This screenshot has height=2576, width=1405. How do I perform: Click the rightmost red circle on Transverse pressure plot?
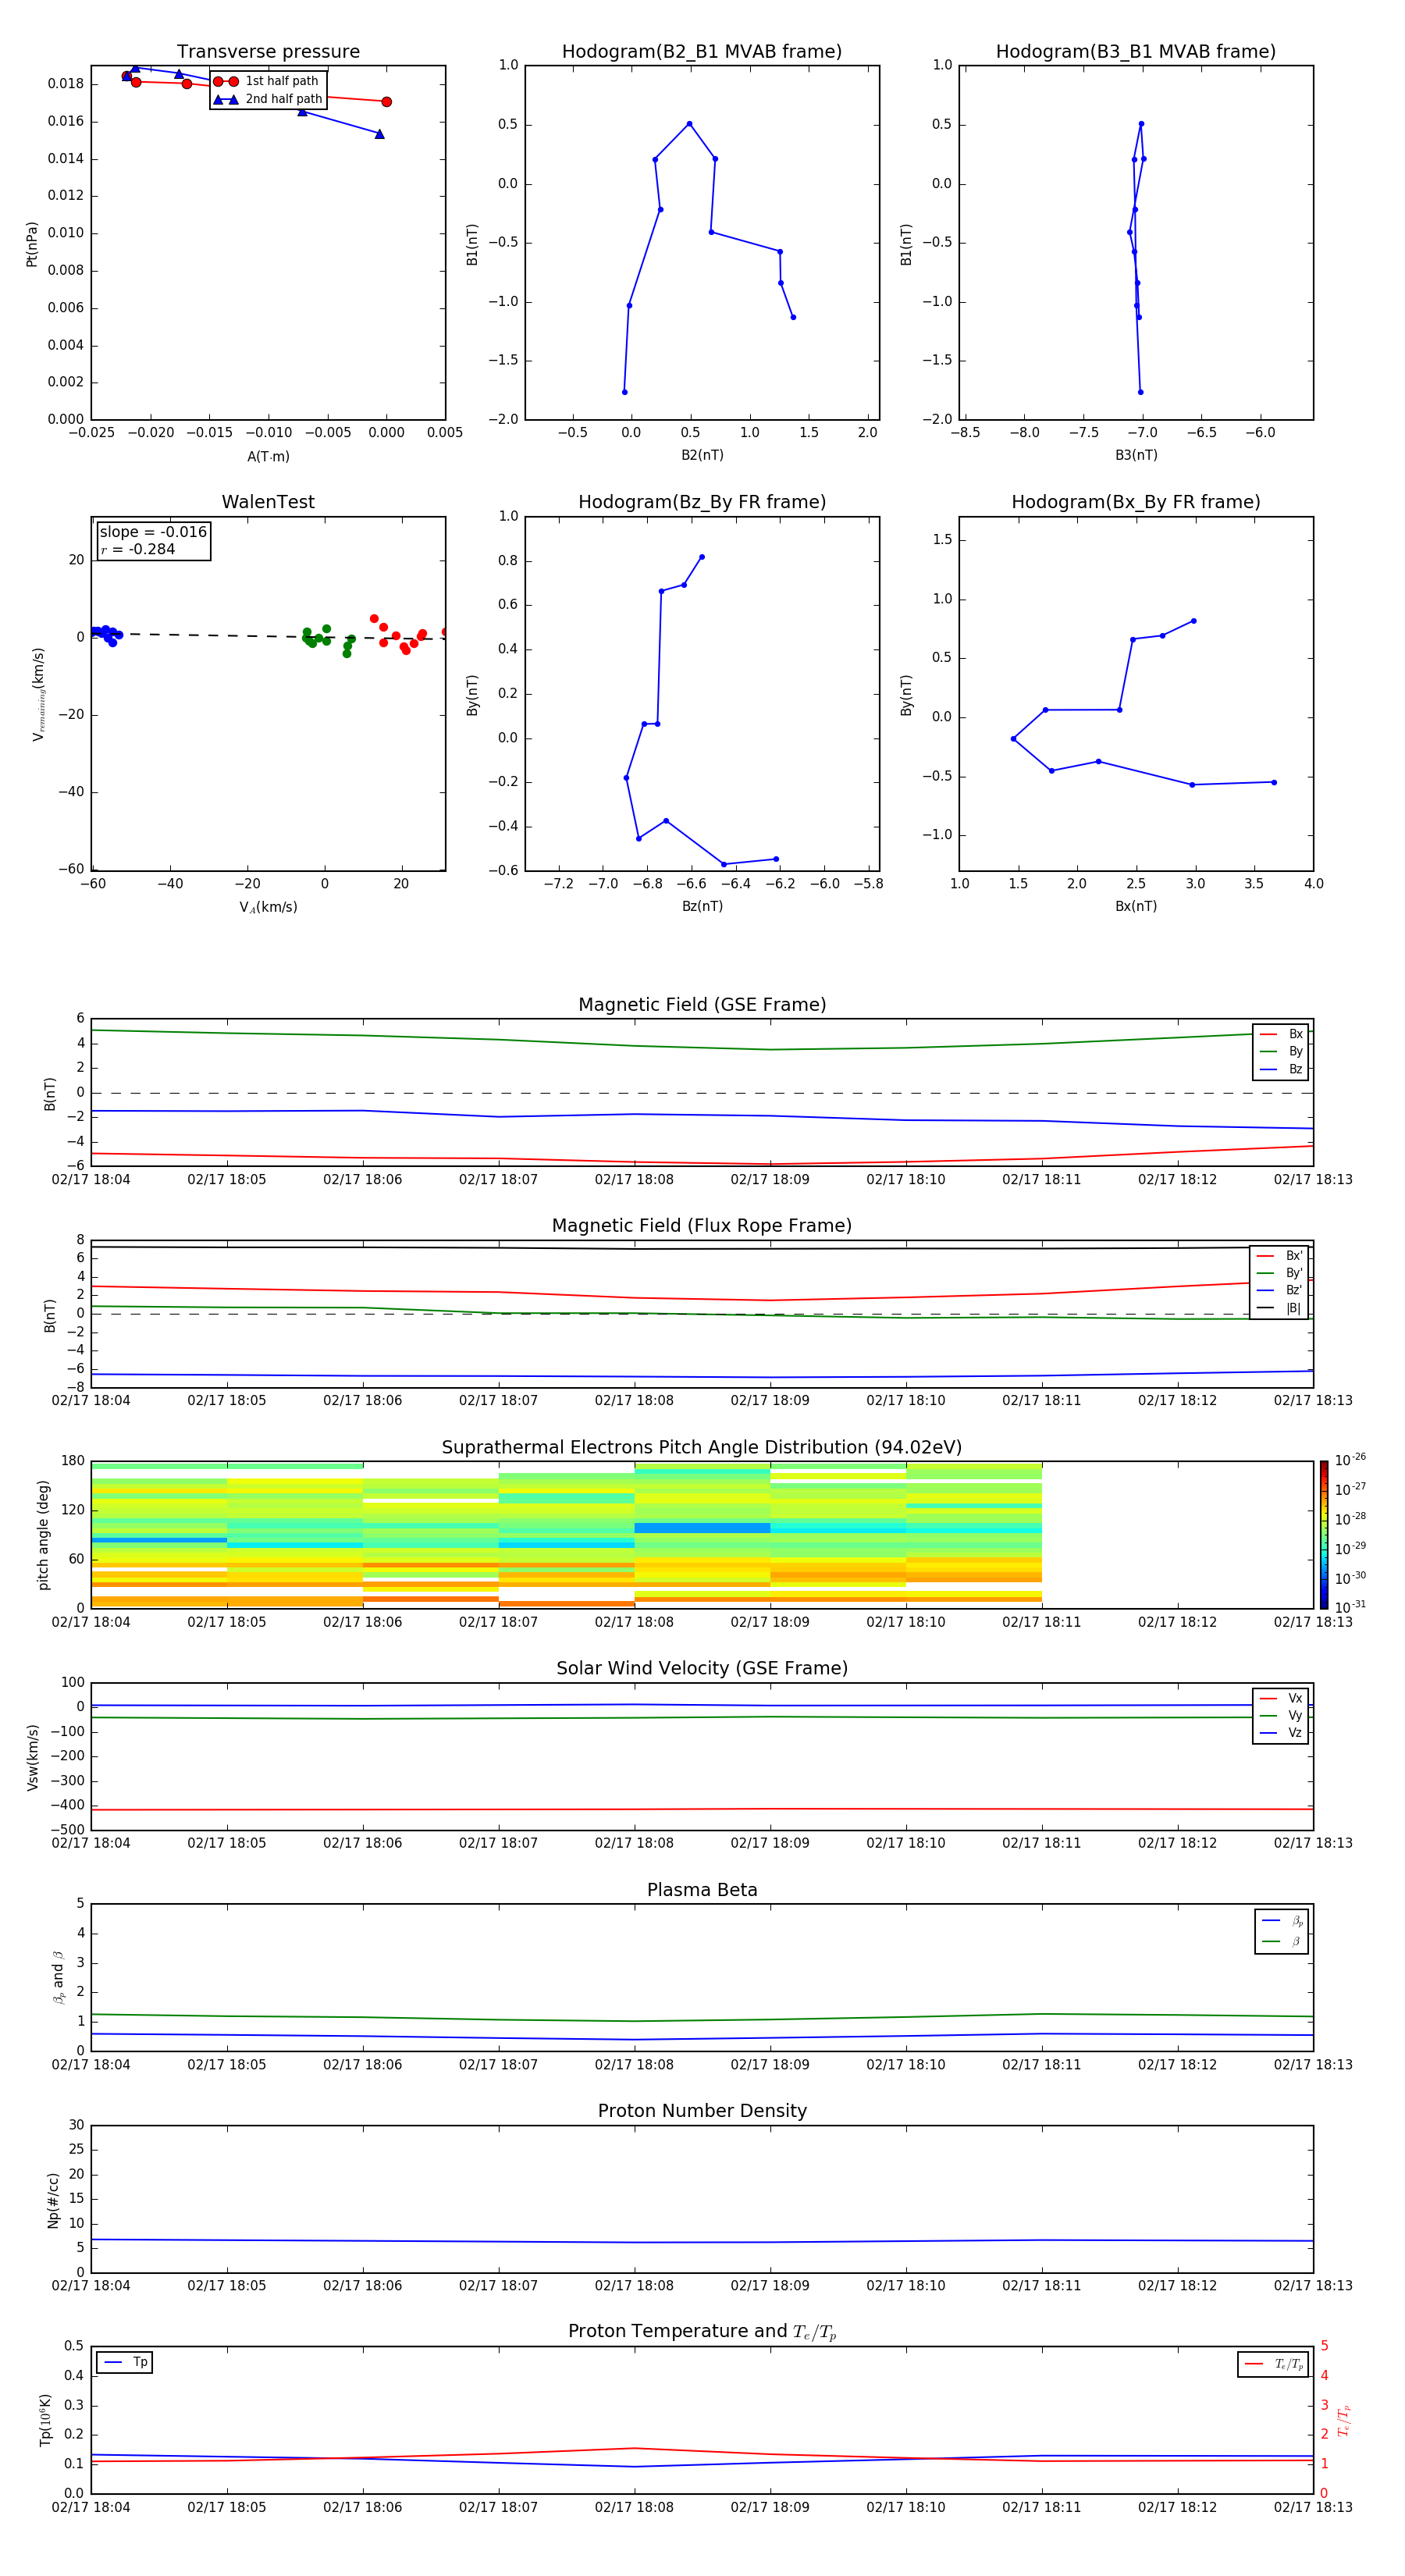click(x=386, y=102)
